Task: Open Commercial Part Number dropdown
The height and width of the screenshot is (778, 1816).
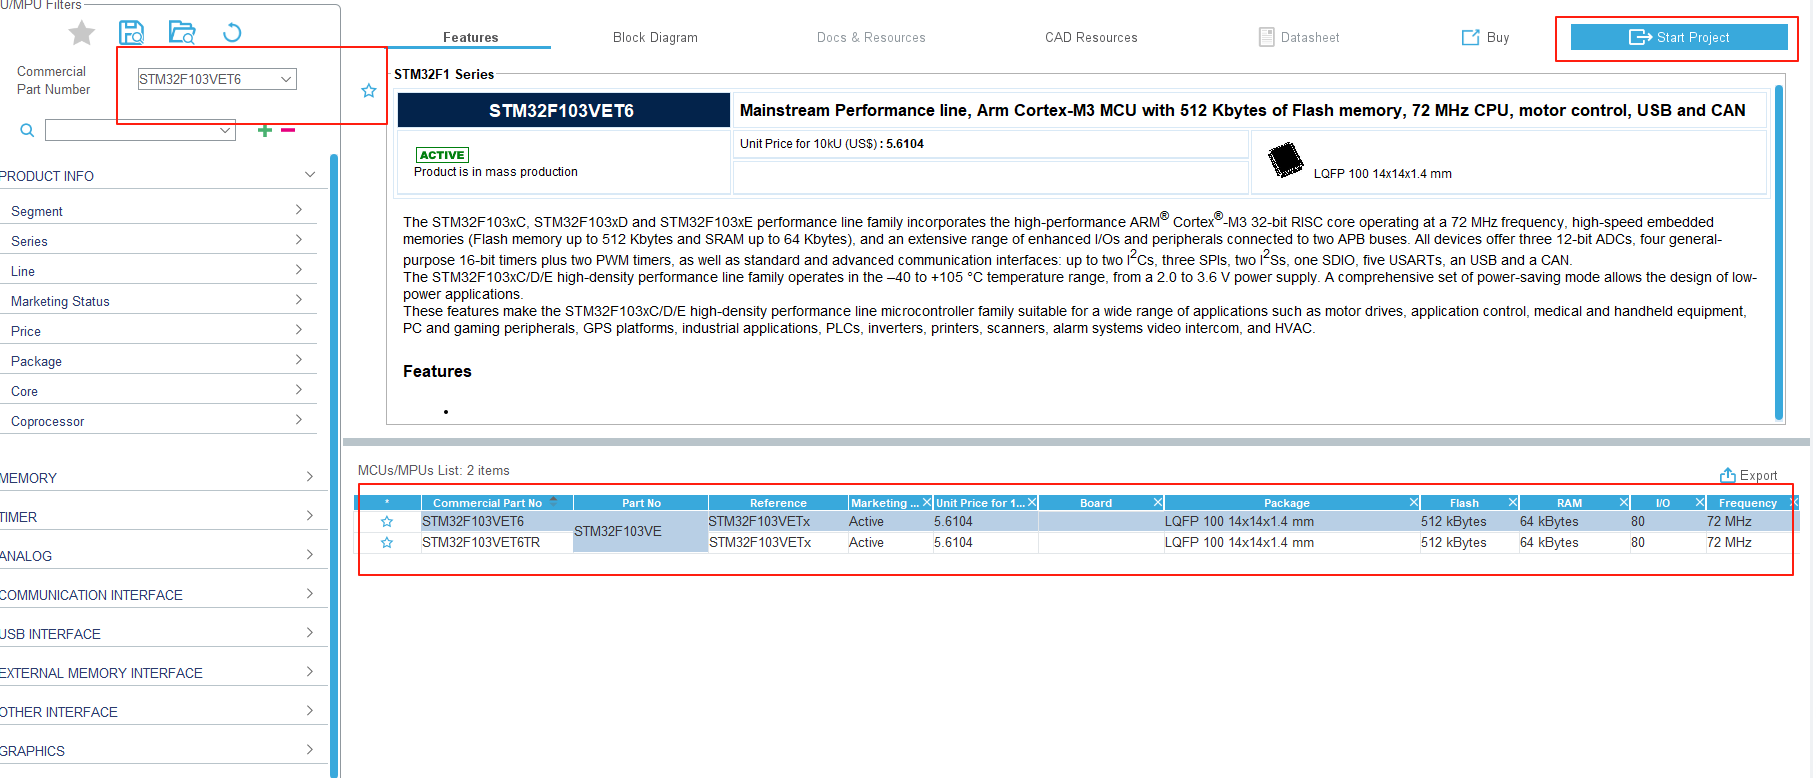Action: tap(286, 79)
